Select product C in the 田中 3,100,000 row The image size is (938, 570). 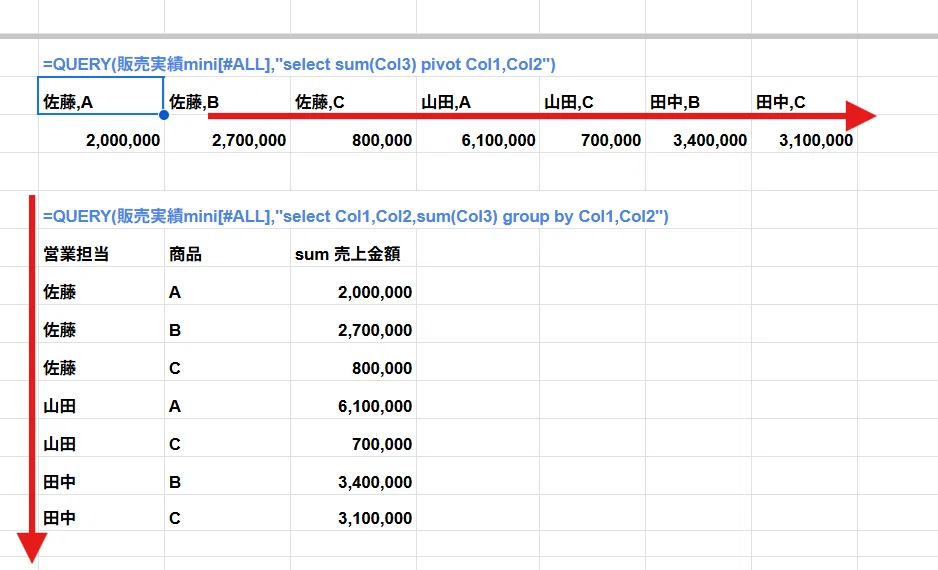[x=227, y=513]
